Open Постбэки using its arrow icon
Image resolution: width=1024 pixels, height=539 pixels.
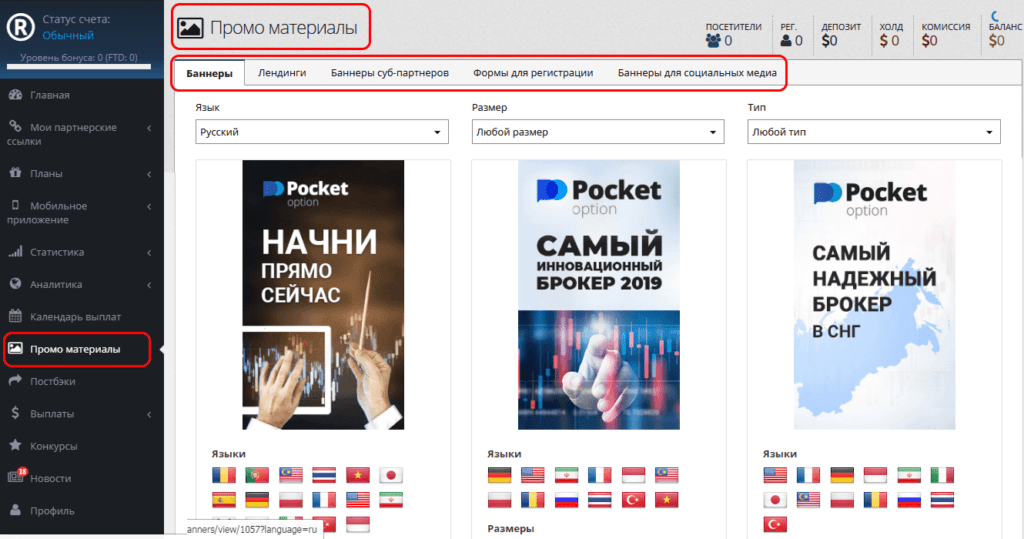click(x=15, y=381)
